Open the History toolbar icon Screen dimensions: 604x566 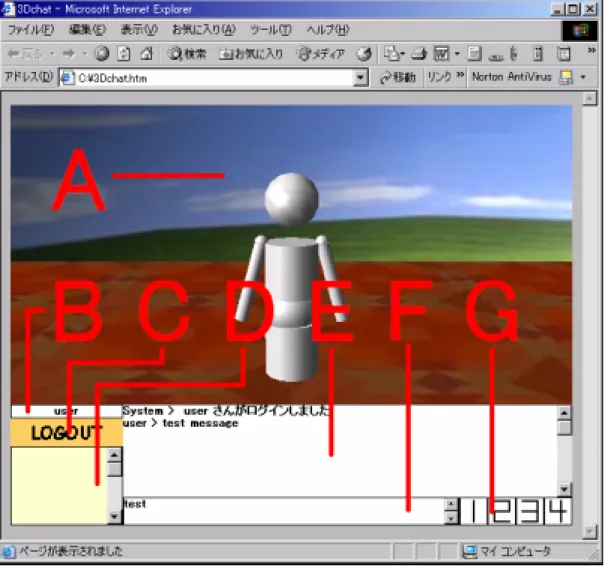[x=363, y=54]
